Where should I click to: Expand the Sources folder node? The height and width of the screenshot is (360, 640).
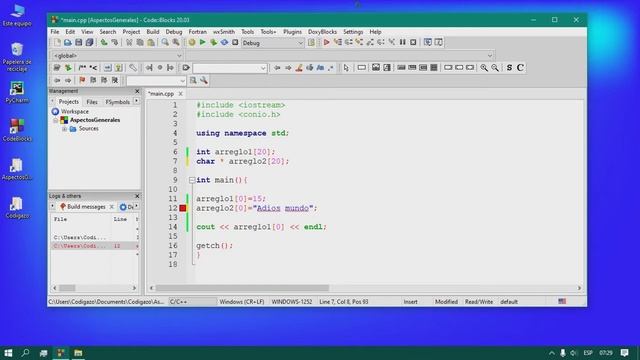click(64, 129)
